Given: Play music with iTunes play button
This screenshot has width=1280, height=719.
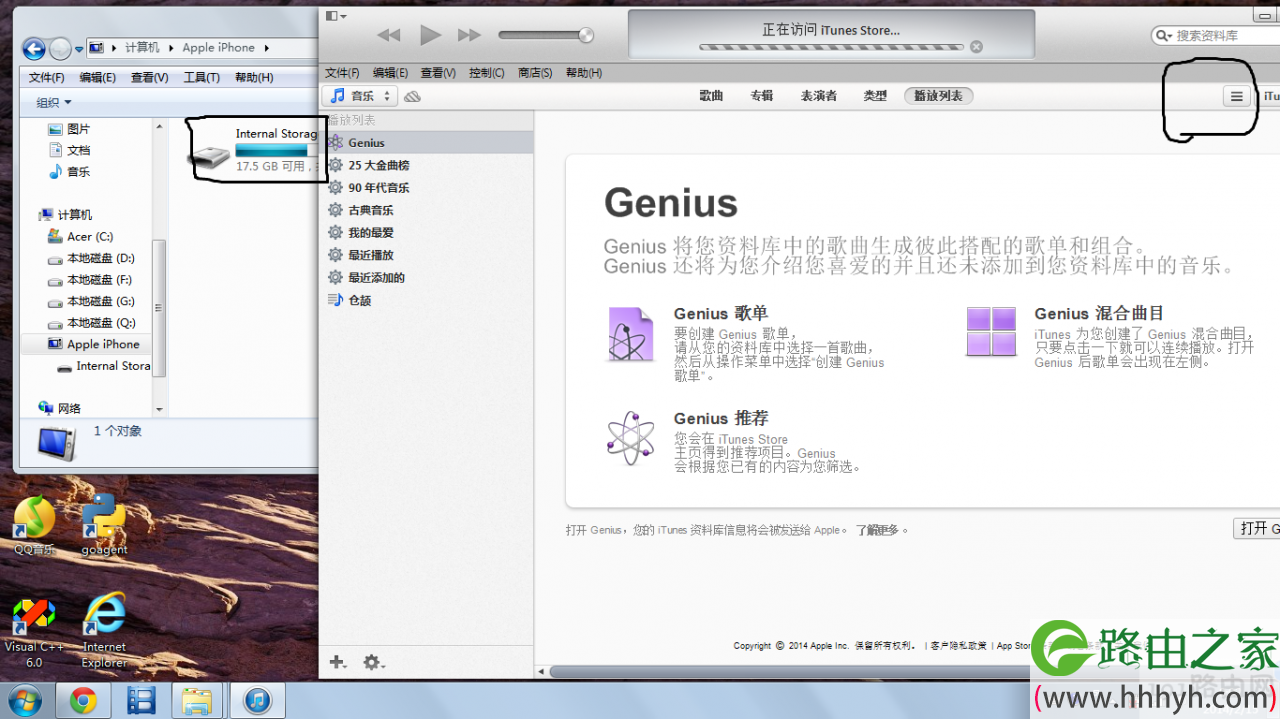Looking at the screenshot, I should tap(430, 35).
